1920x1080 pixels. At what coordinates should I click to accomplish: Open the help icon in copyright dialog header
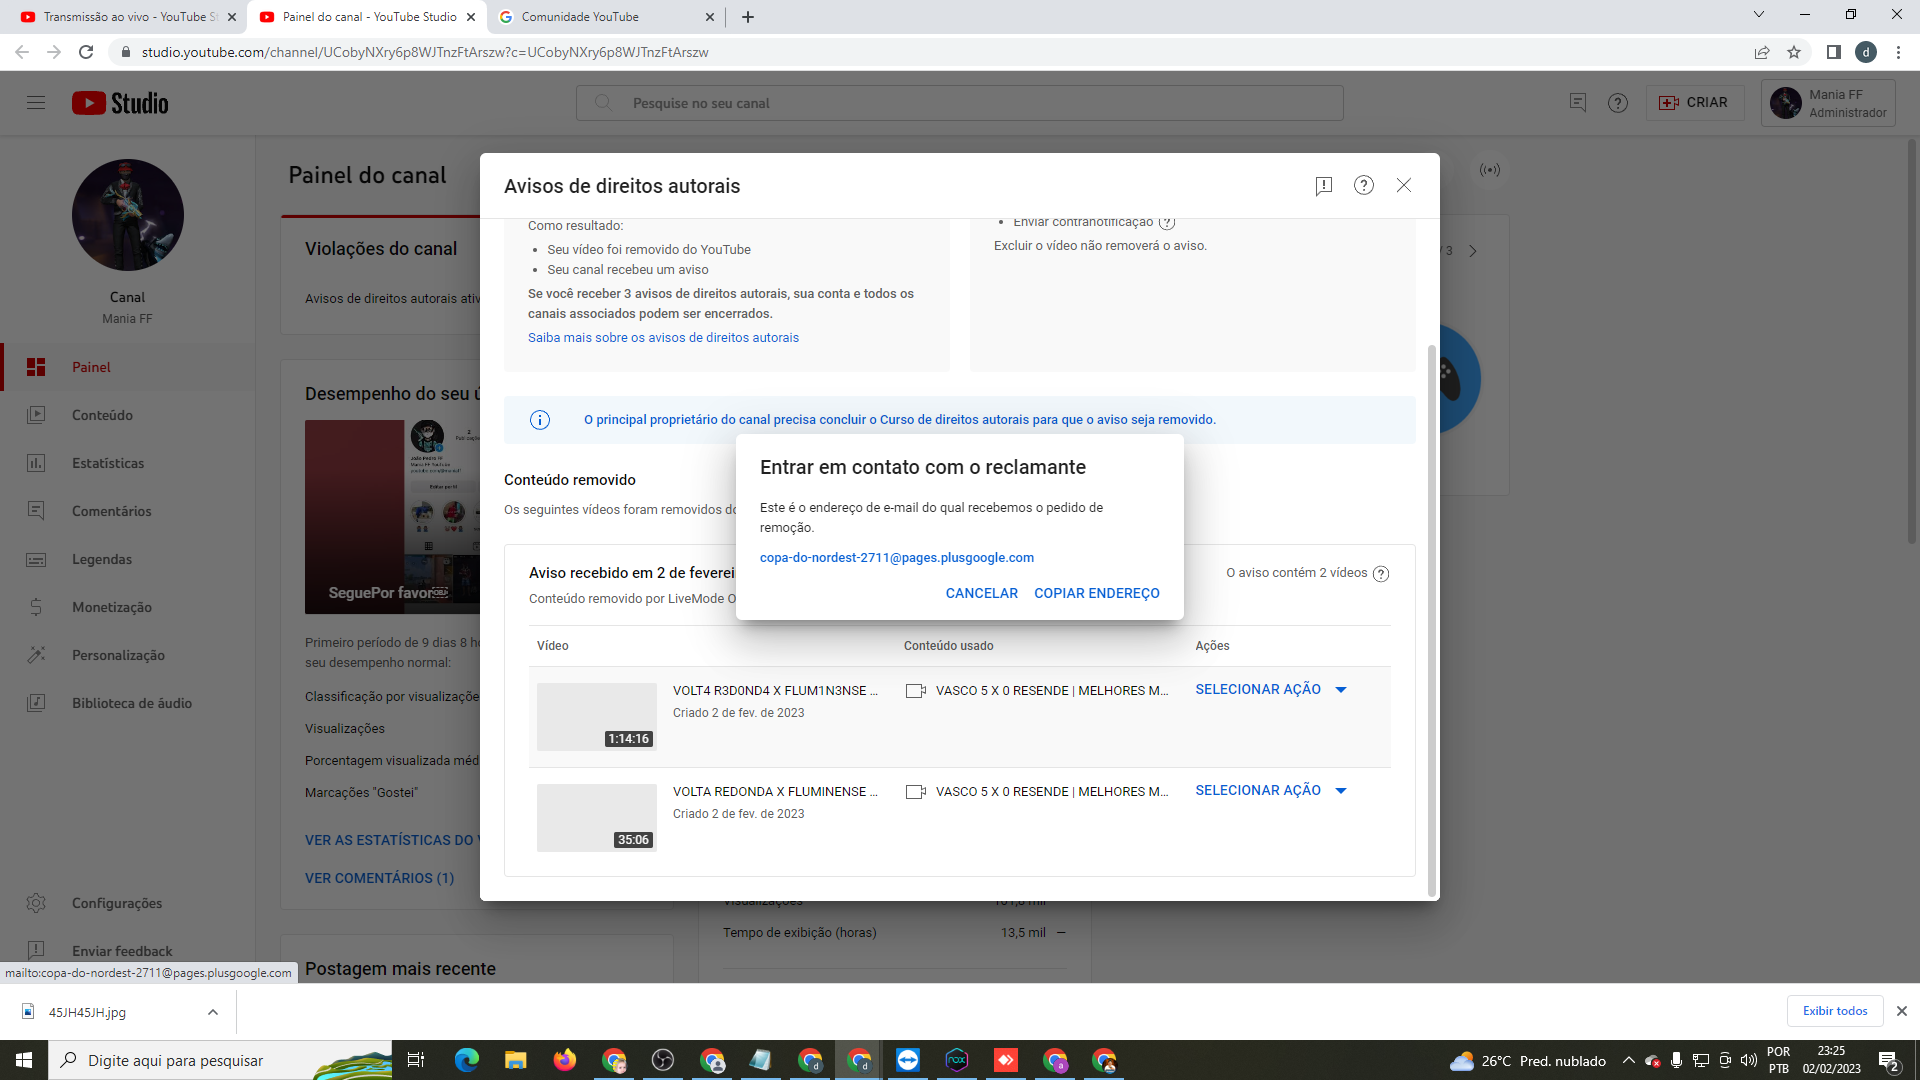[1363, 185]
